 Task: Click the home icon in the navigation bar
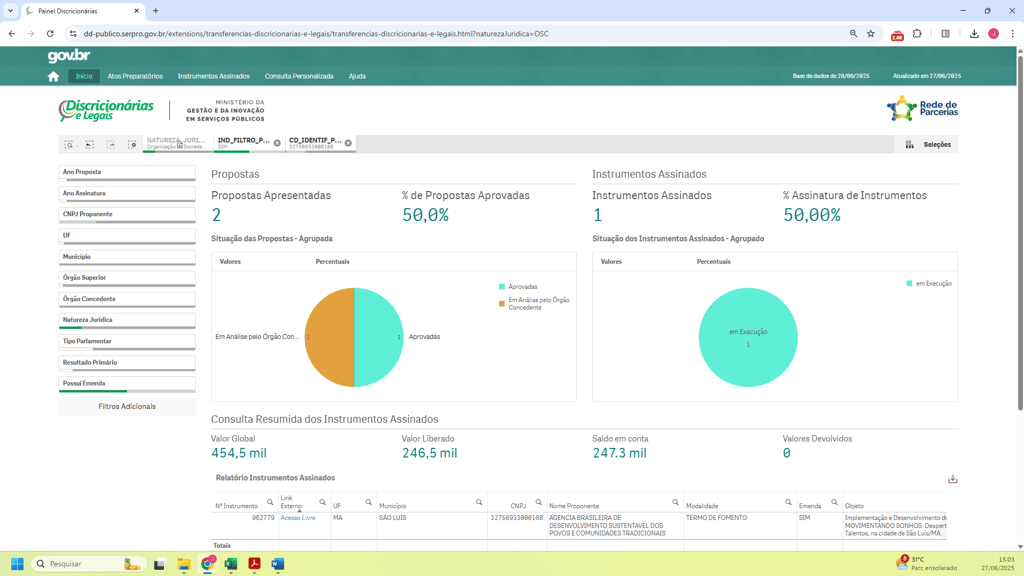(53, 76)
